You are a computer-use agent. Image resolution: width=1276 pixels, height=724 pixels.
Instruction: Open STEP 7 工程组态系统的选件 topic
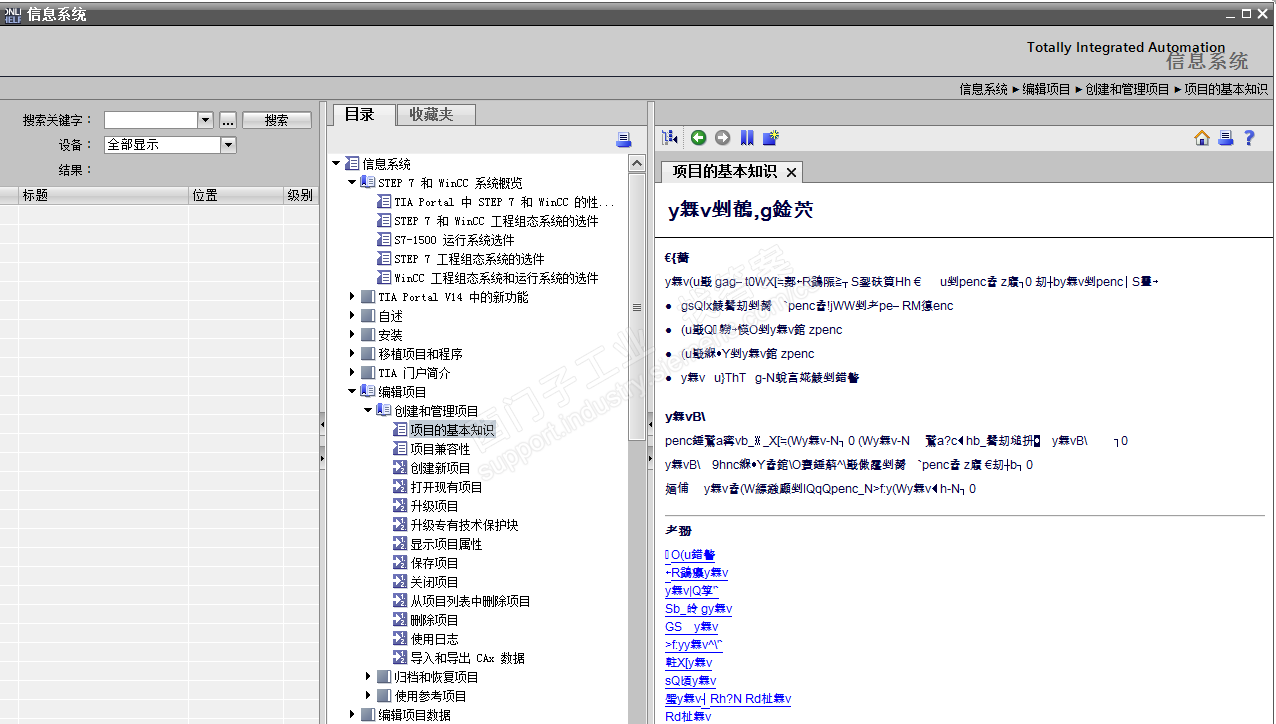tap(469, 259)
